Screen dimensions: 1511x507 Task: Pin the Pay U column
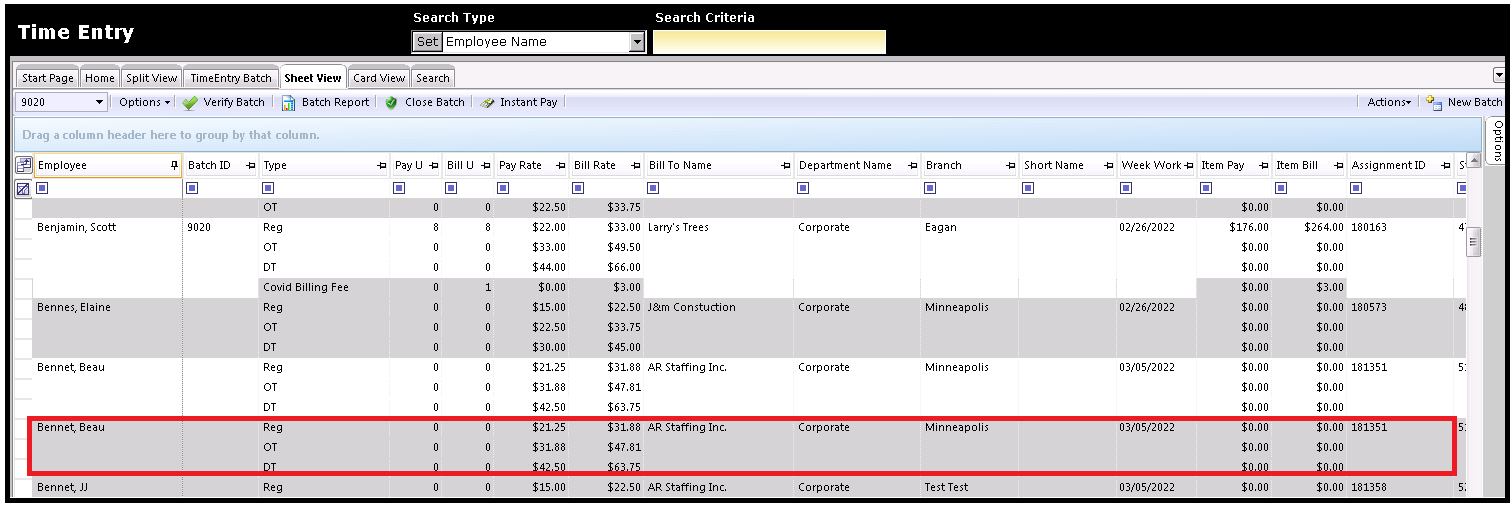click(x=433, y=166)
